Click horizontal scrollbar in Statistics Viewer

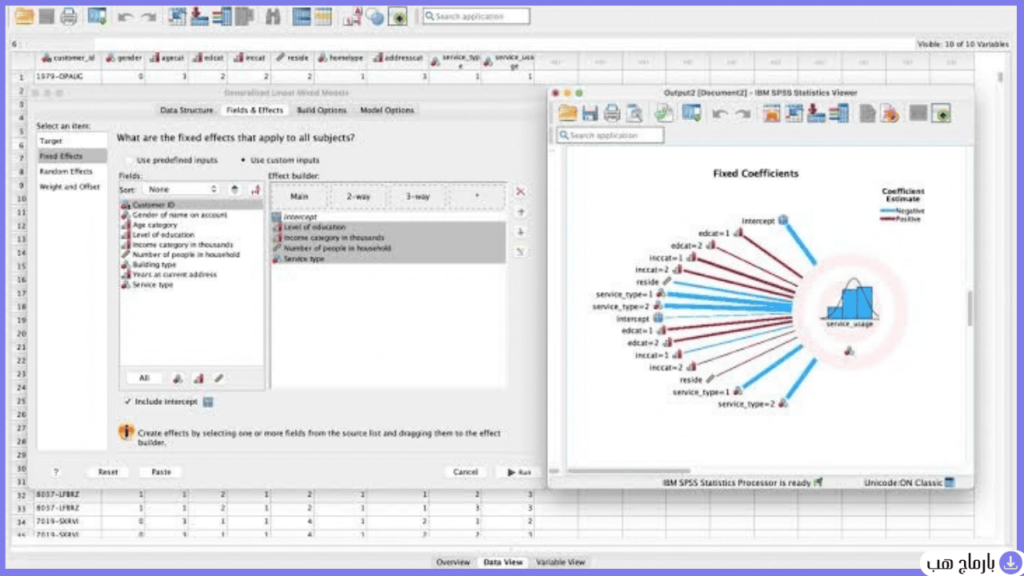tap(628, 470)
